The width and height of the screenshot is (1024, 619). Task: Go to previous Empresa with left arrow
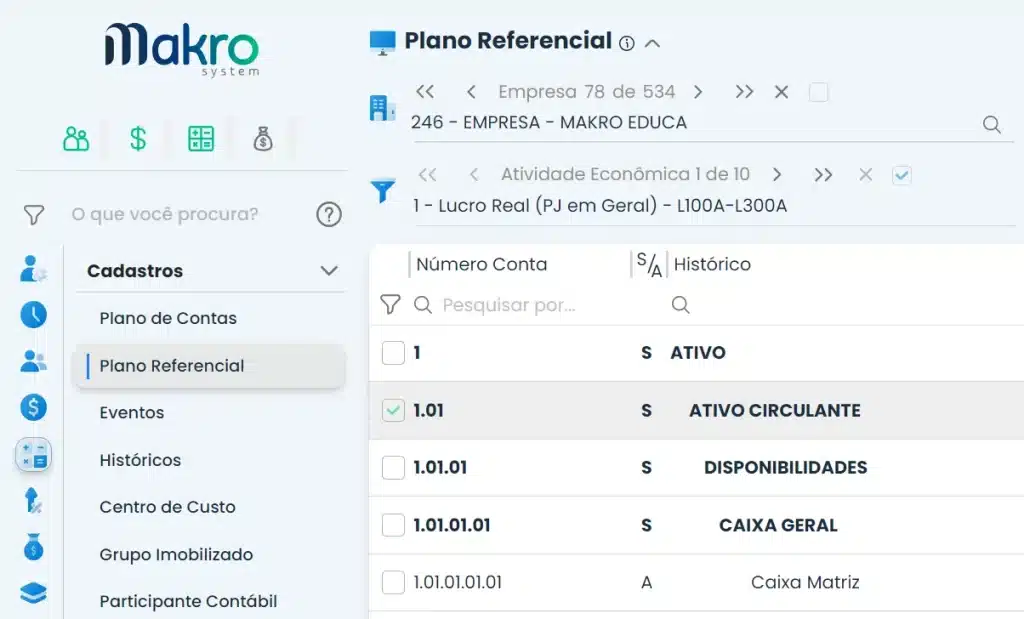click(x=471, y=91)
